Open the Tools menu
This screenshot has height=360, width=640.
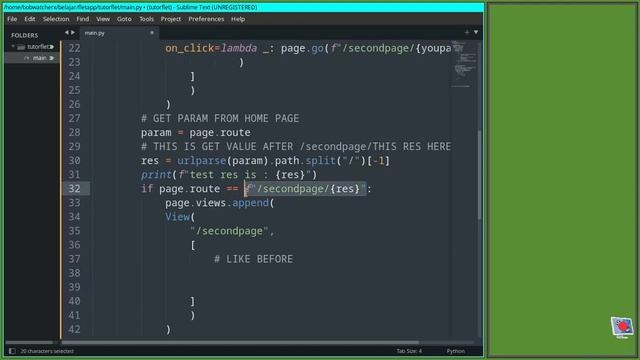coord(146,19)
